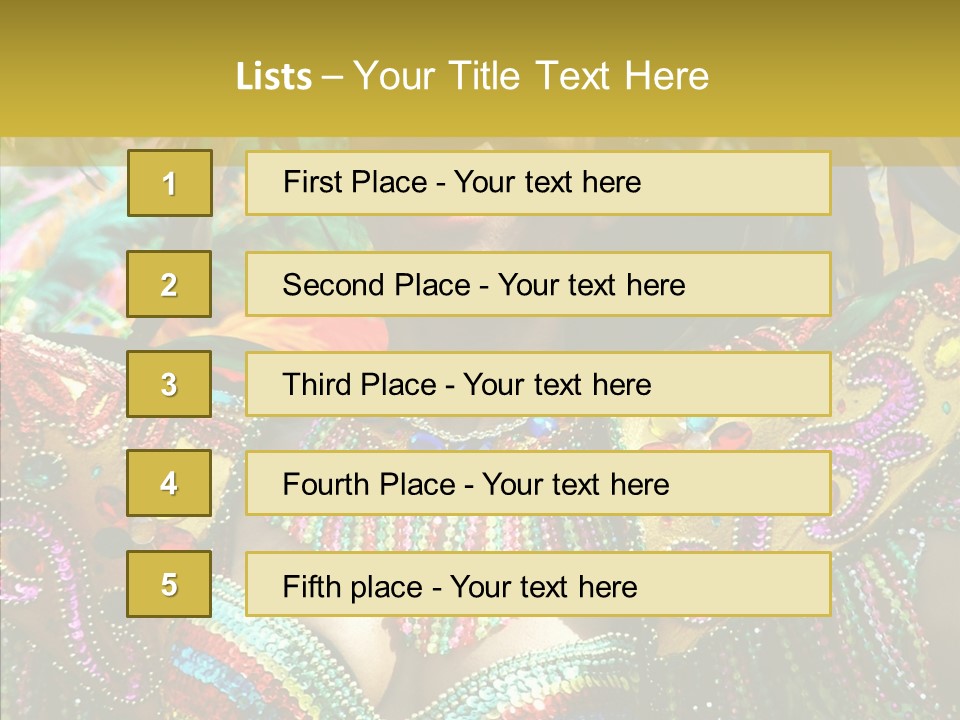This screenshot has height=720, width=960.
Task: Select the number 4 gold box
Action: tap(169, 484)
